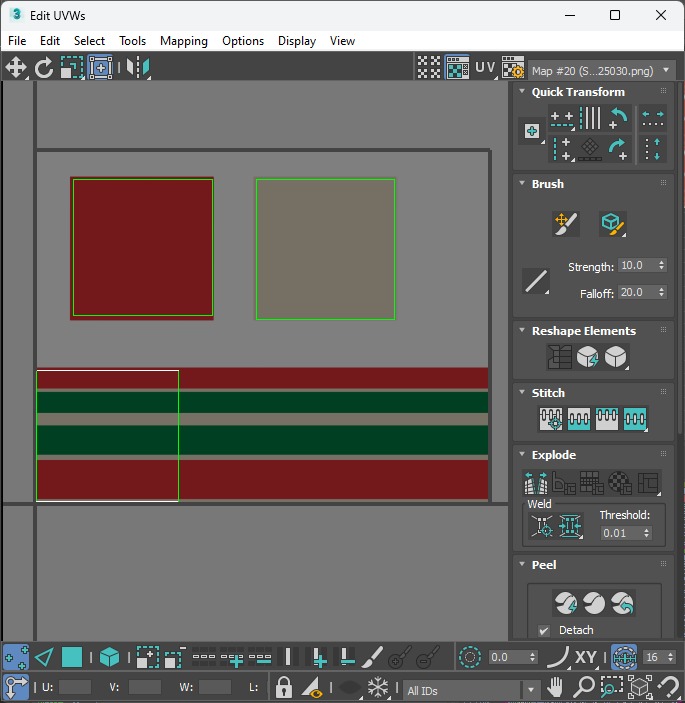The image size is (685, 703).
Task: Click the XY soft selection space button
Action: pyautogui.click(x=585, y=657)
